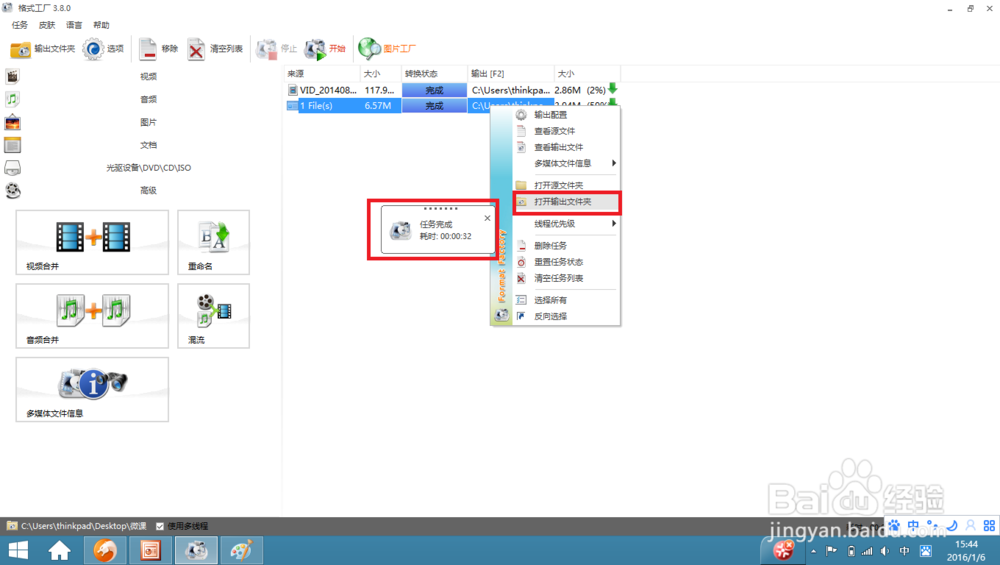
Task: Open the 重命名 rename tool
Action: [214, 242]
